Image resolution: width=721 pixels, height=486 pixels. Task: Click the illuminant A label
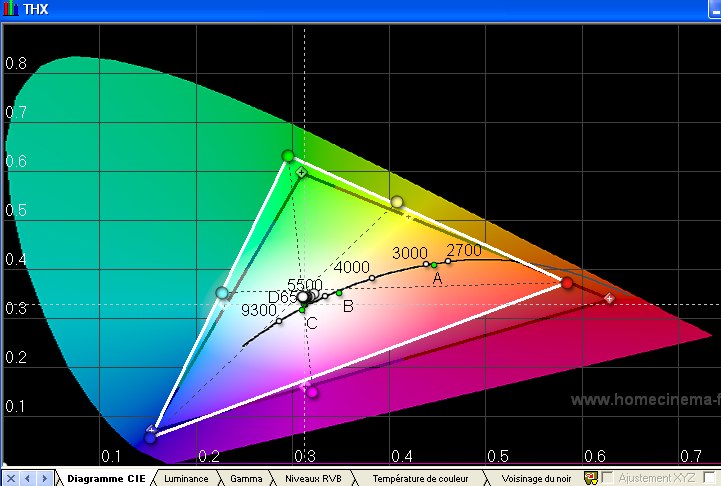coord(437,278)
